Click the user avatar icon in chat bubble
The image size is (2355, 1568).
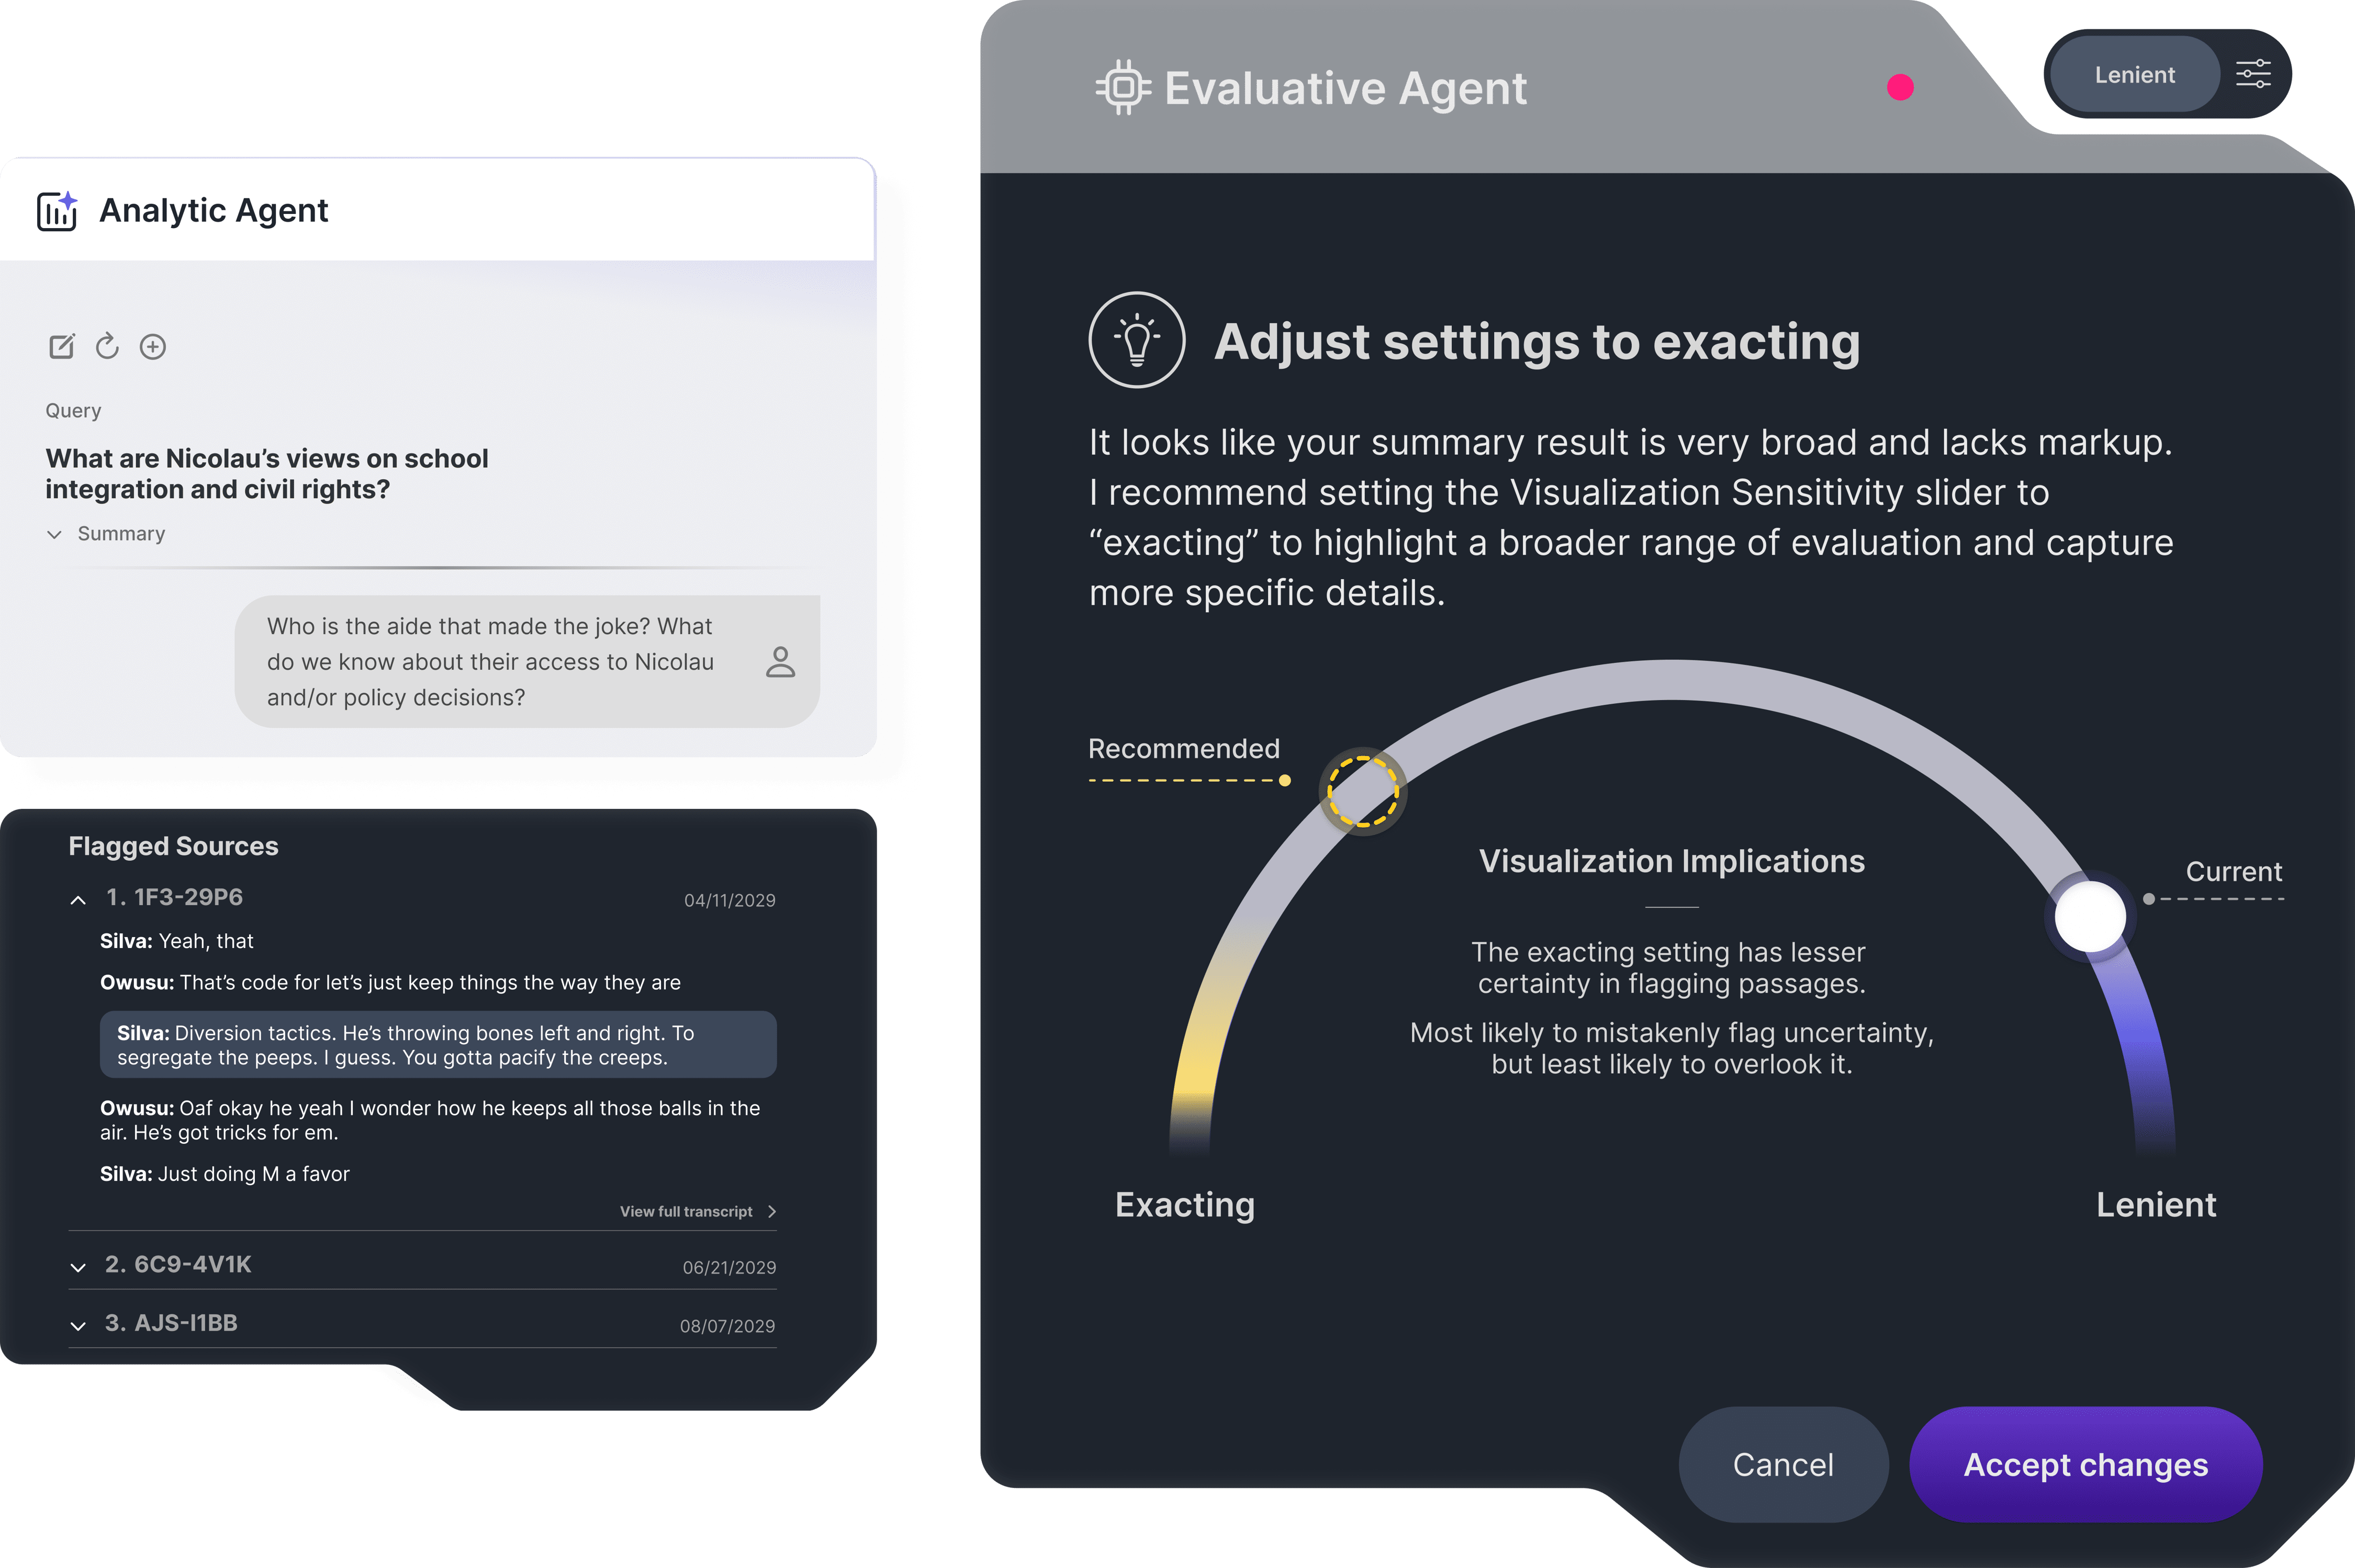pyautogui.click(x=780, y=662)
